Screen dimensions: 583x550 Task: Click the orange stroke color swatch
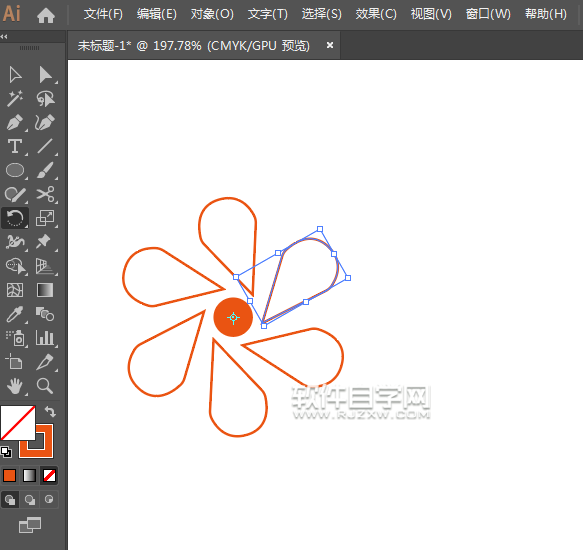(36, 441)
